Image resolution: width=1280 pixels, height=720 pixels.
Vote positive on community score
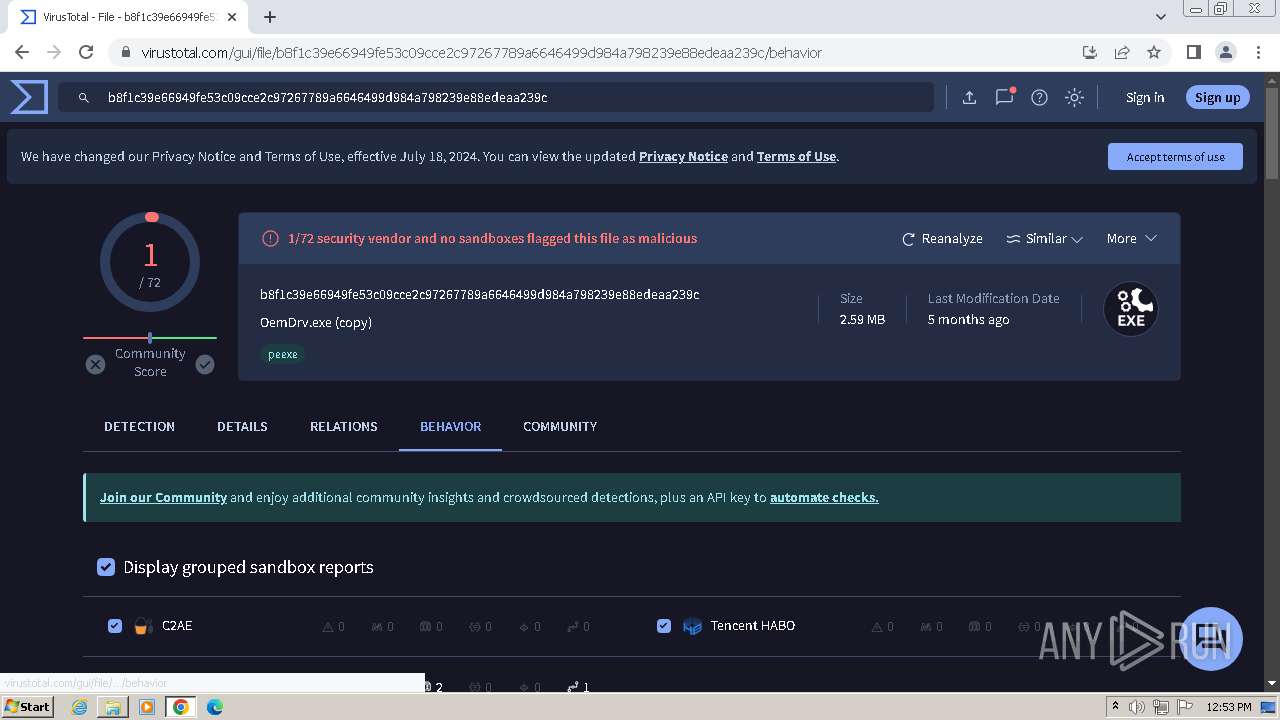tap(205, 364)
